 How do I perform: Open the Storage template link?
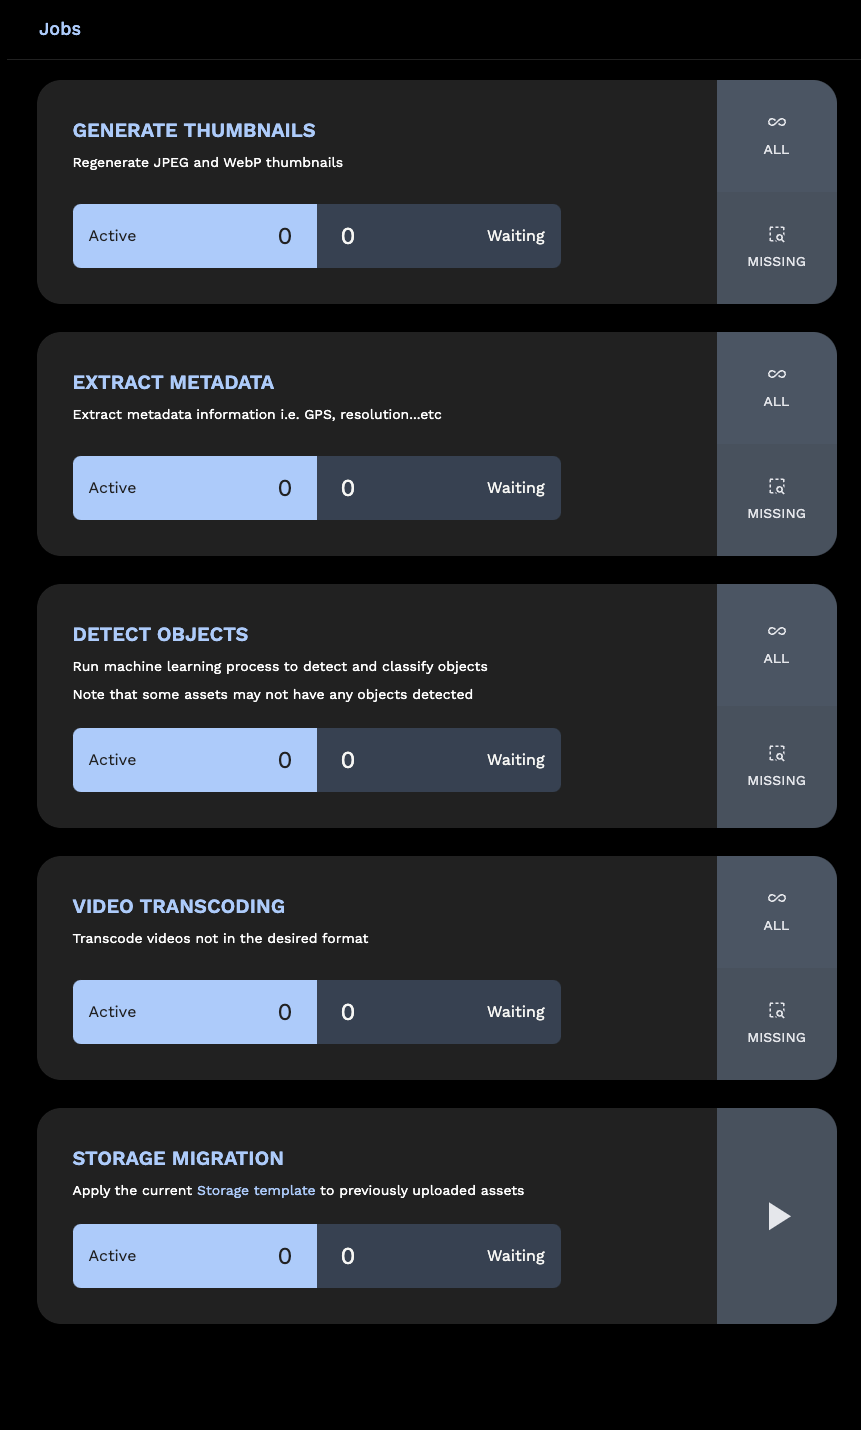(256, 1190)
